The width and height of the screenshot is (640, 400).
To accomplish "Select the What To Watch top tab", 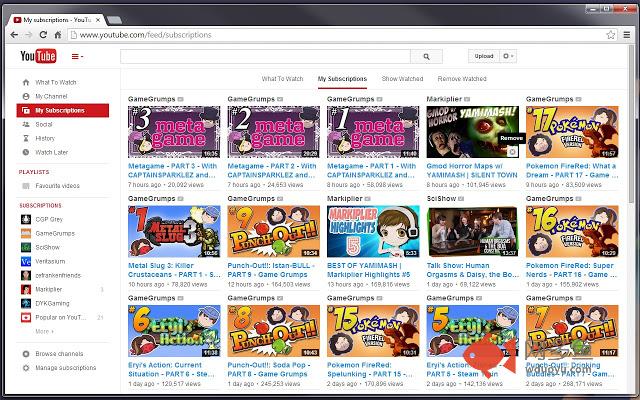I will pyautogui.click(x=282, y=79).
